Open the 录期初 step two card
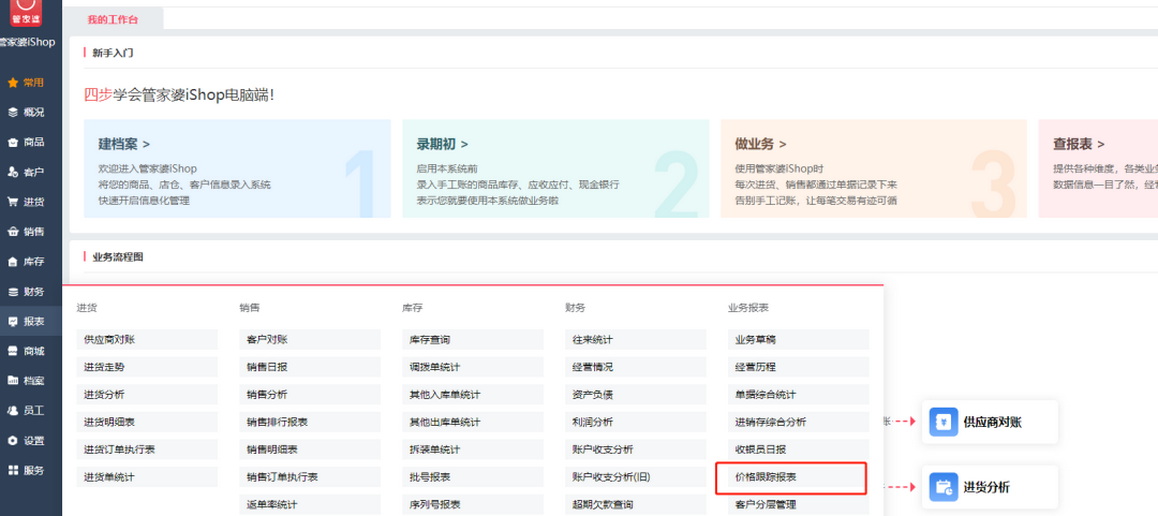This screenshot has width=1158, height=516. [x=555, y=169]
